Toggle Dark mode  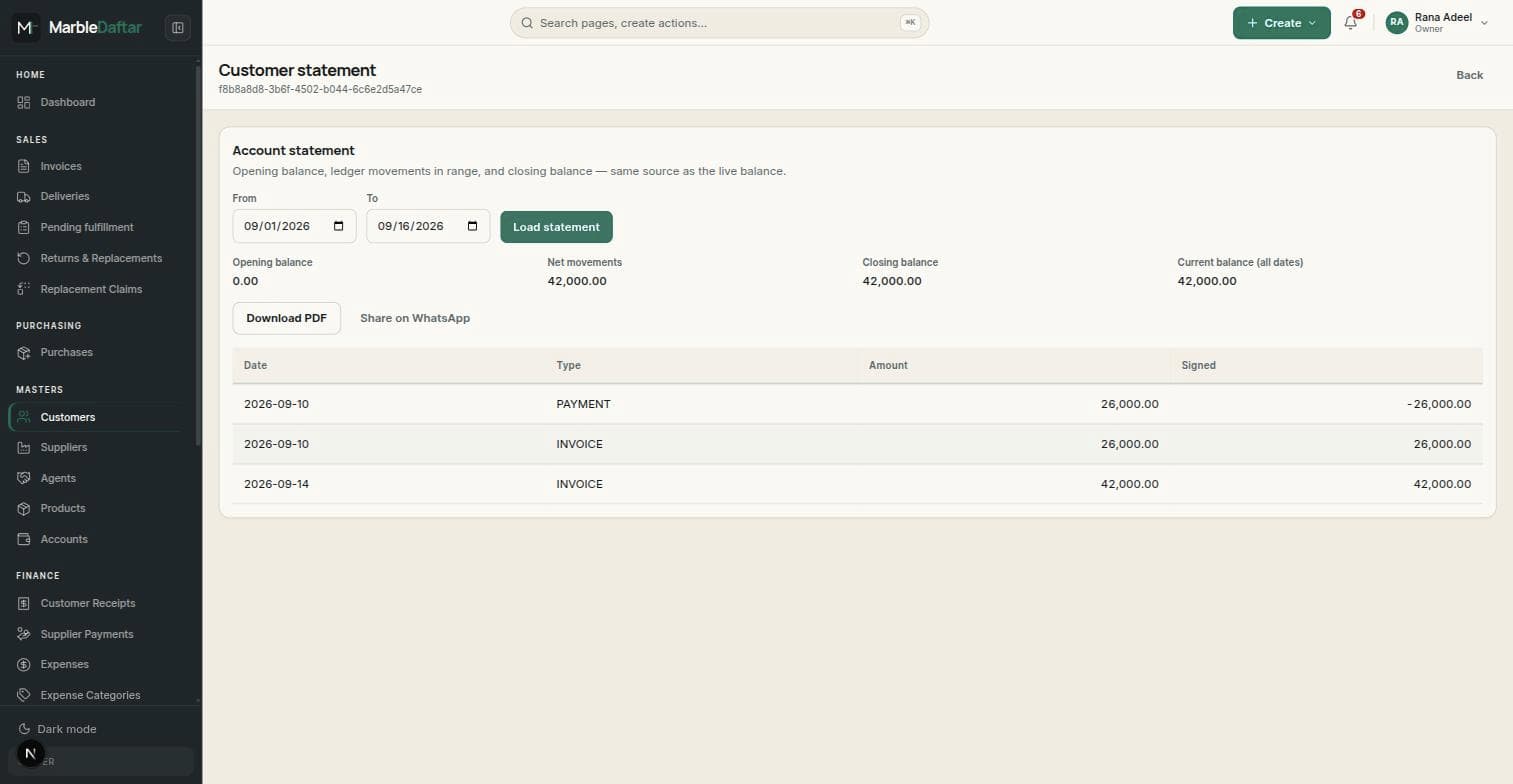pos(57,729)
